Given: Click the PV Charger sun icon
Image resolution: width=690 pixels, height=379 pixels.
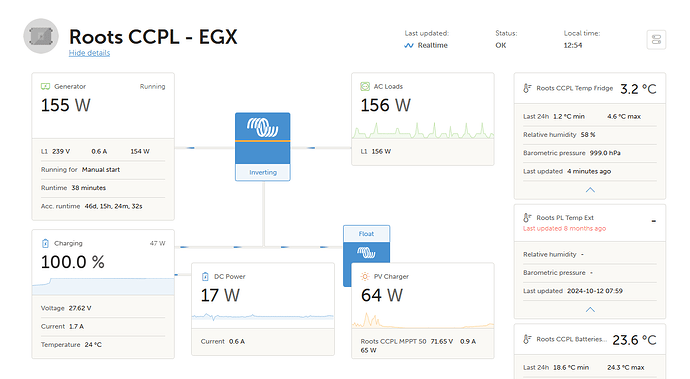Looking at the screenshot, I should (x=365, y=276).
